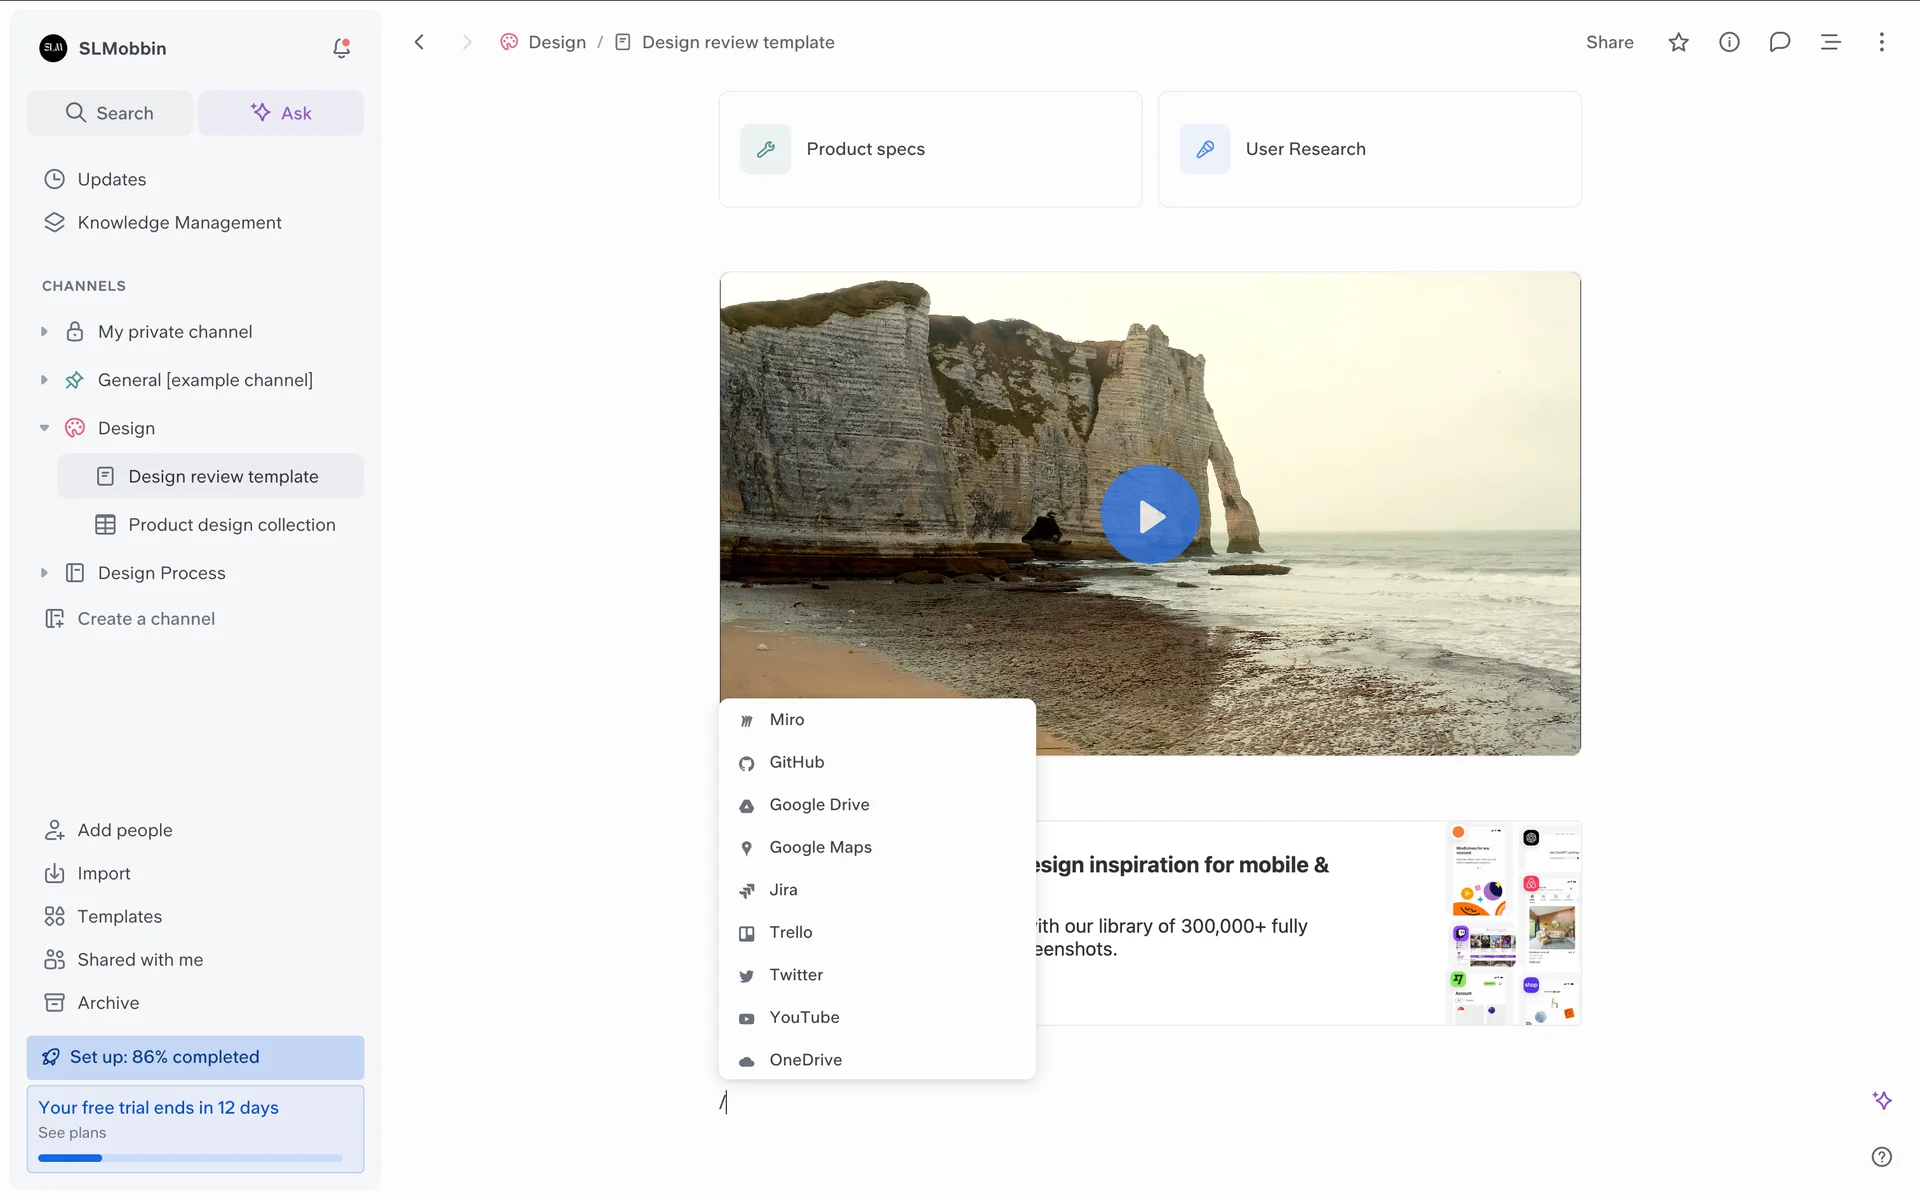Open the three-dot more options menu
Screen dimensions: 1920x1200
[1881, 42]
